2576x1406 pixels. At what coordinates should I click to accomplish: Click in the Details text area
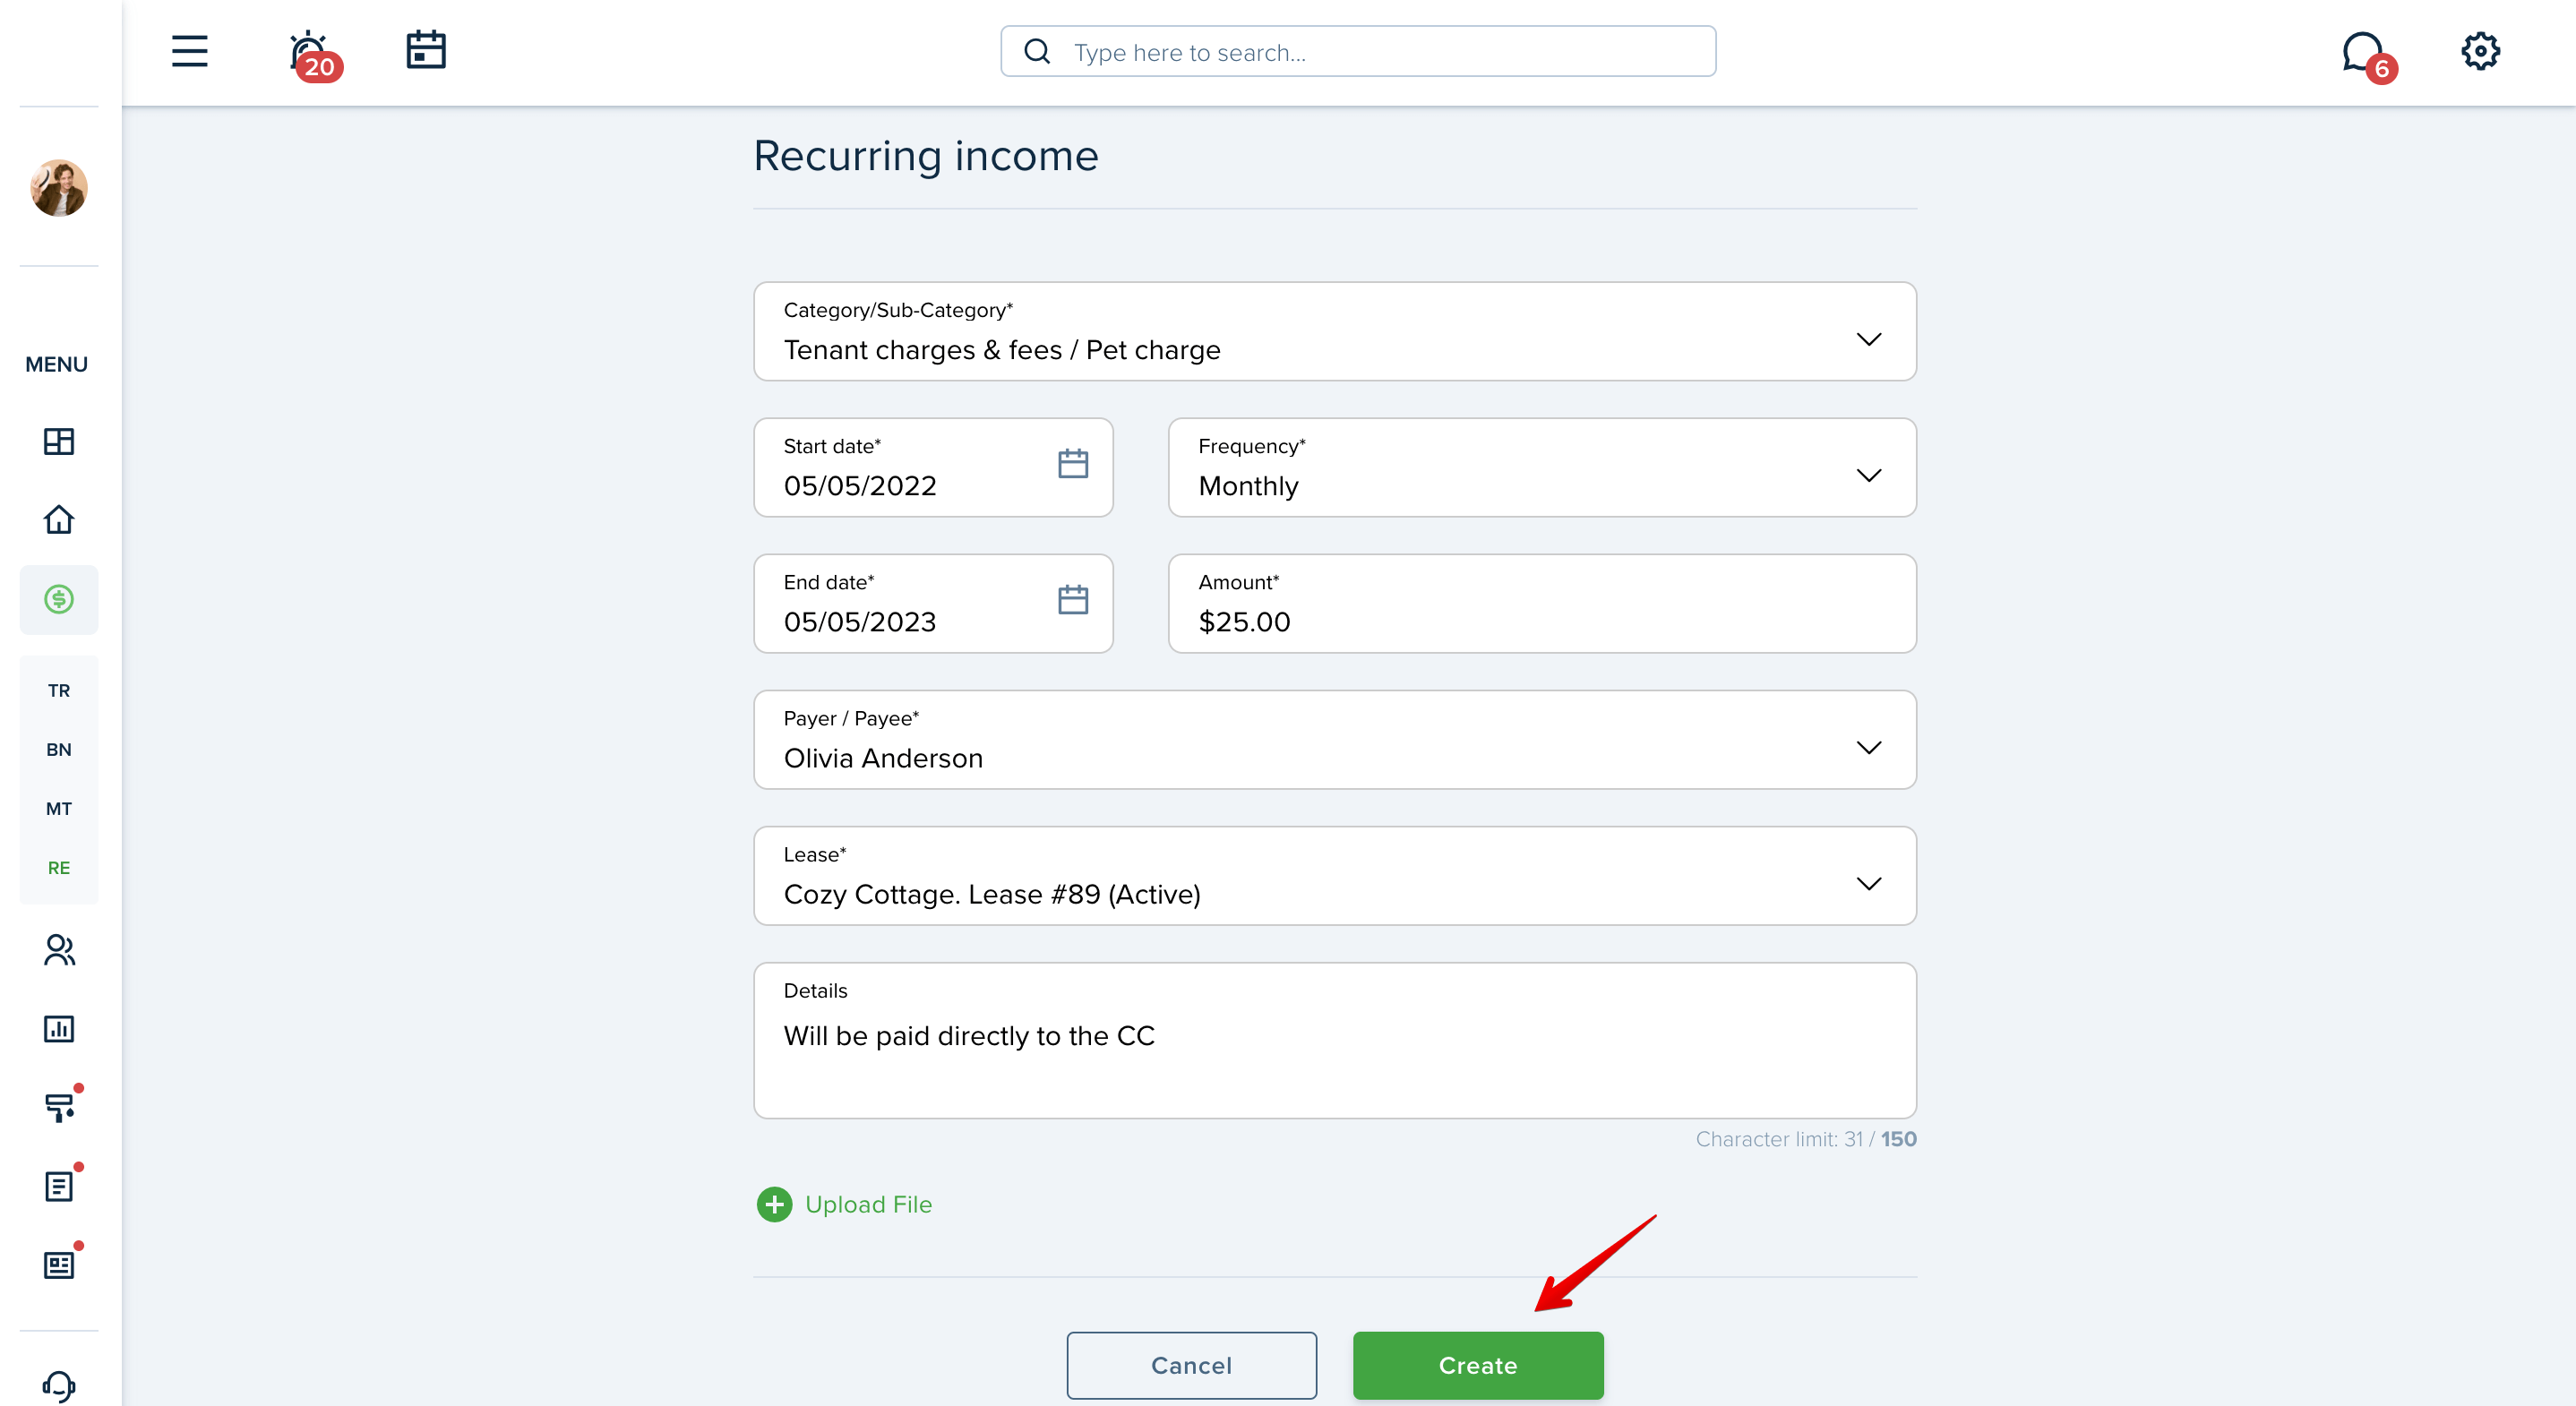coord(1334,1040)
